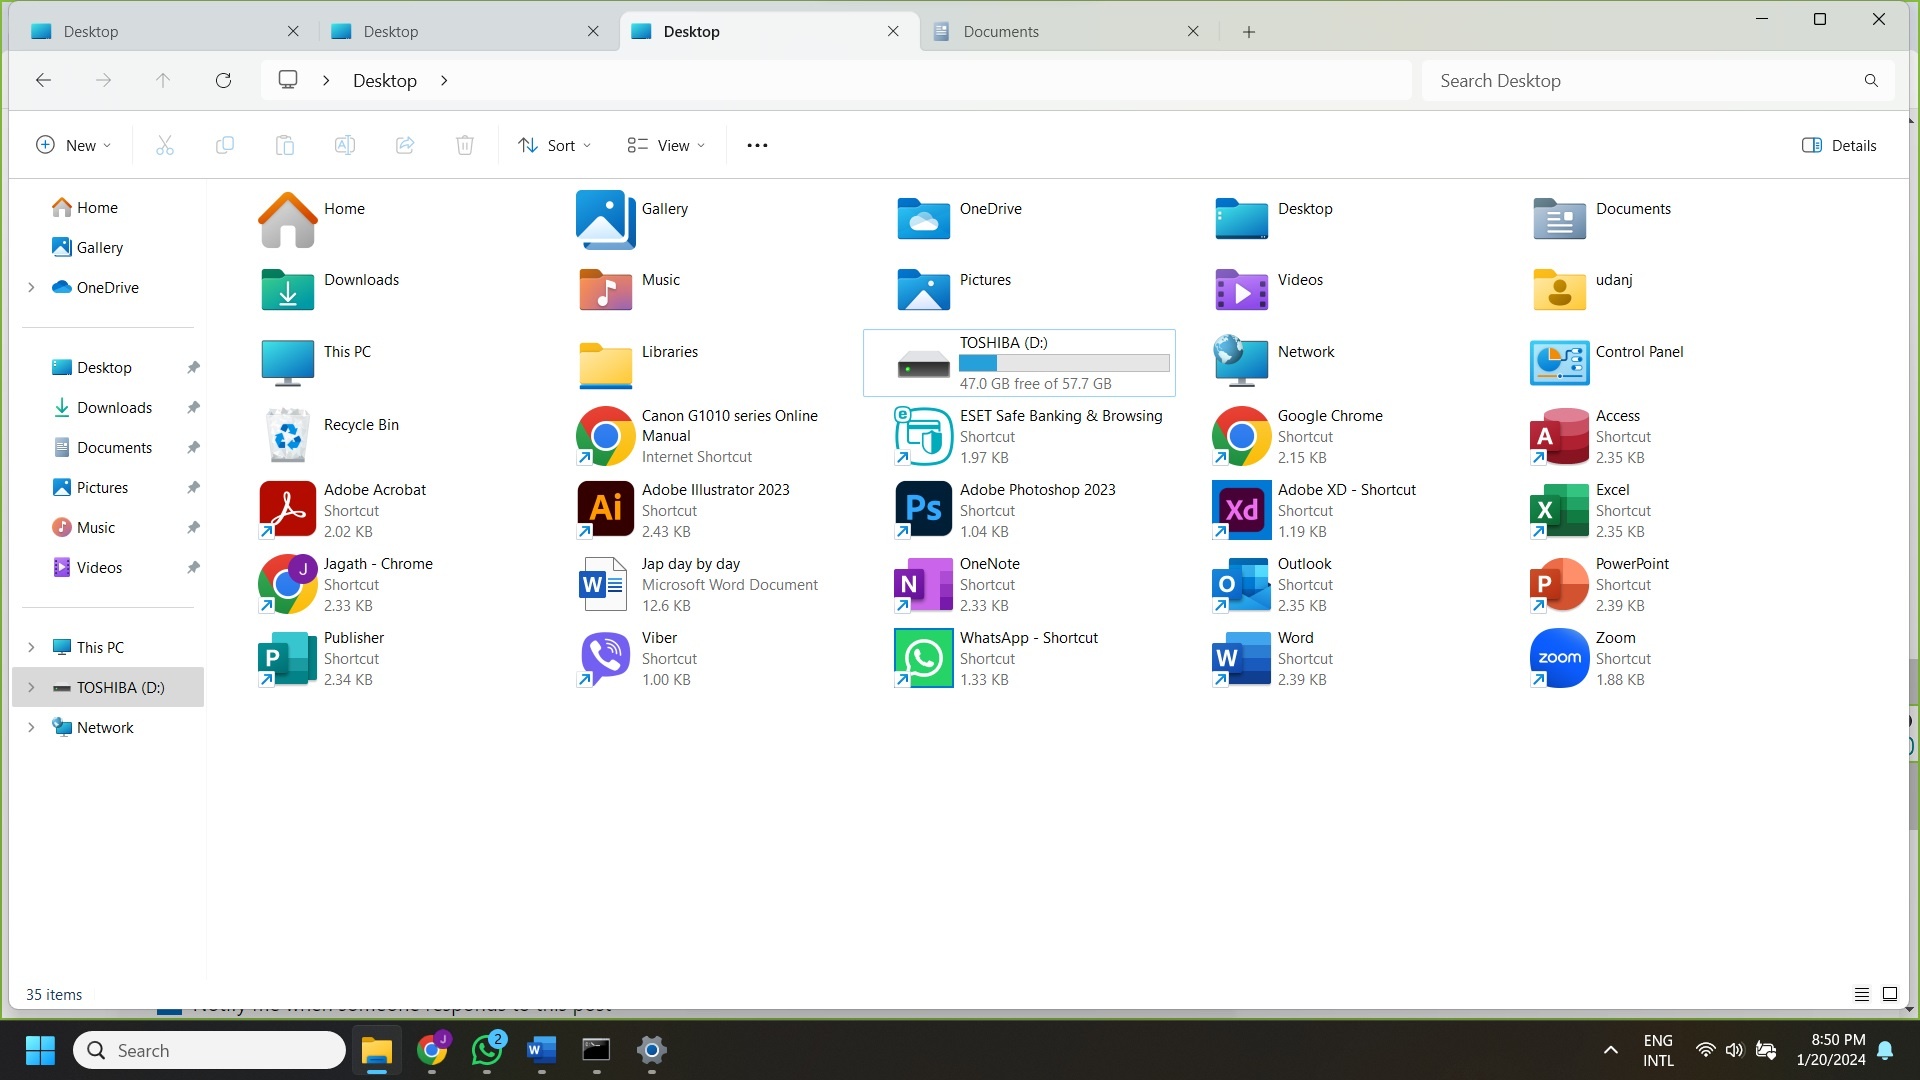The width and height of the screenshot is (1920, 1080).
Task: Refresh the current folder view
Action: (223, 80)
